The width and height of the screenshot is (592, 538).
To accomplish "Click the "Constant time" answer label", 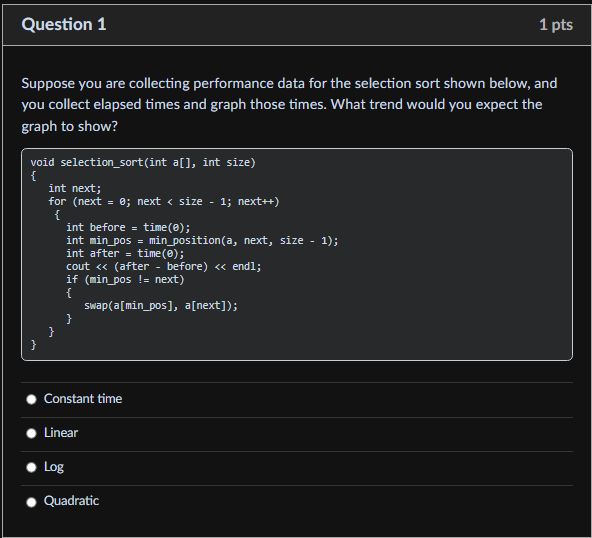I will (83, 399).
